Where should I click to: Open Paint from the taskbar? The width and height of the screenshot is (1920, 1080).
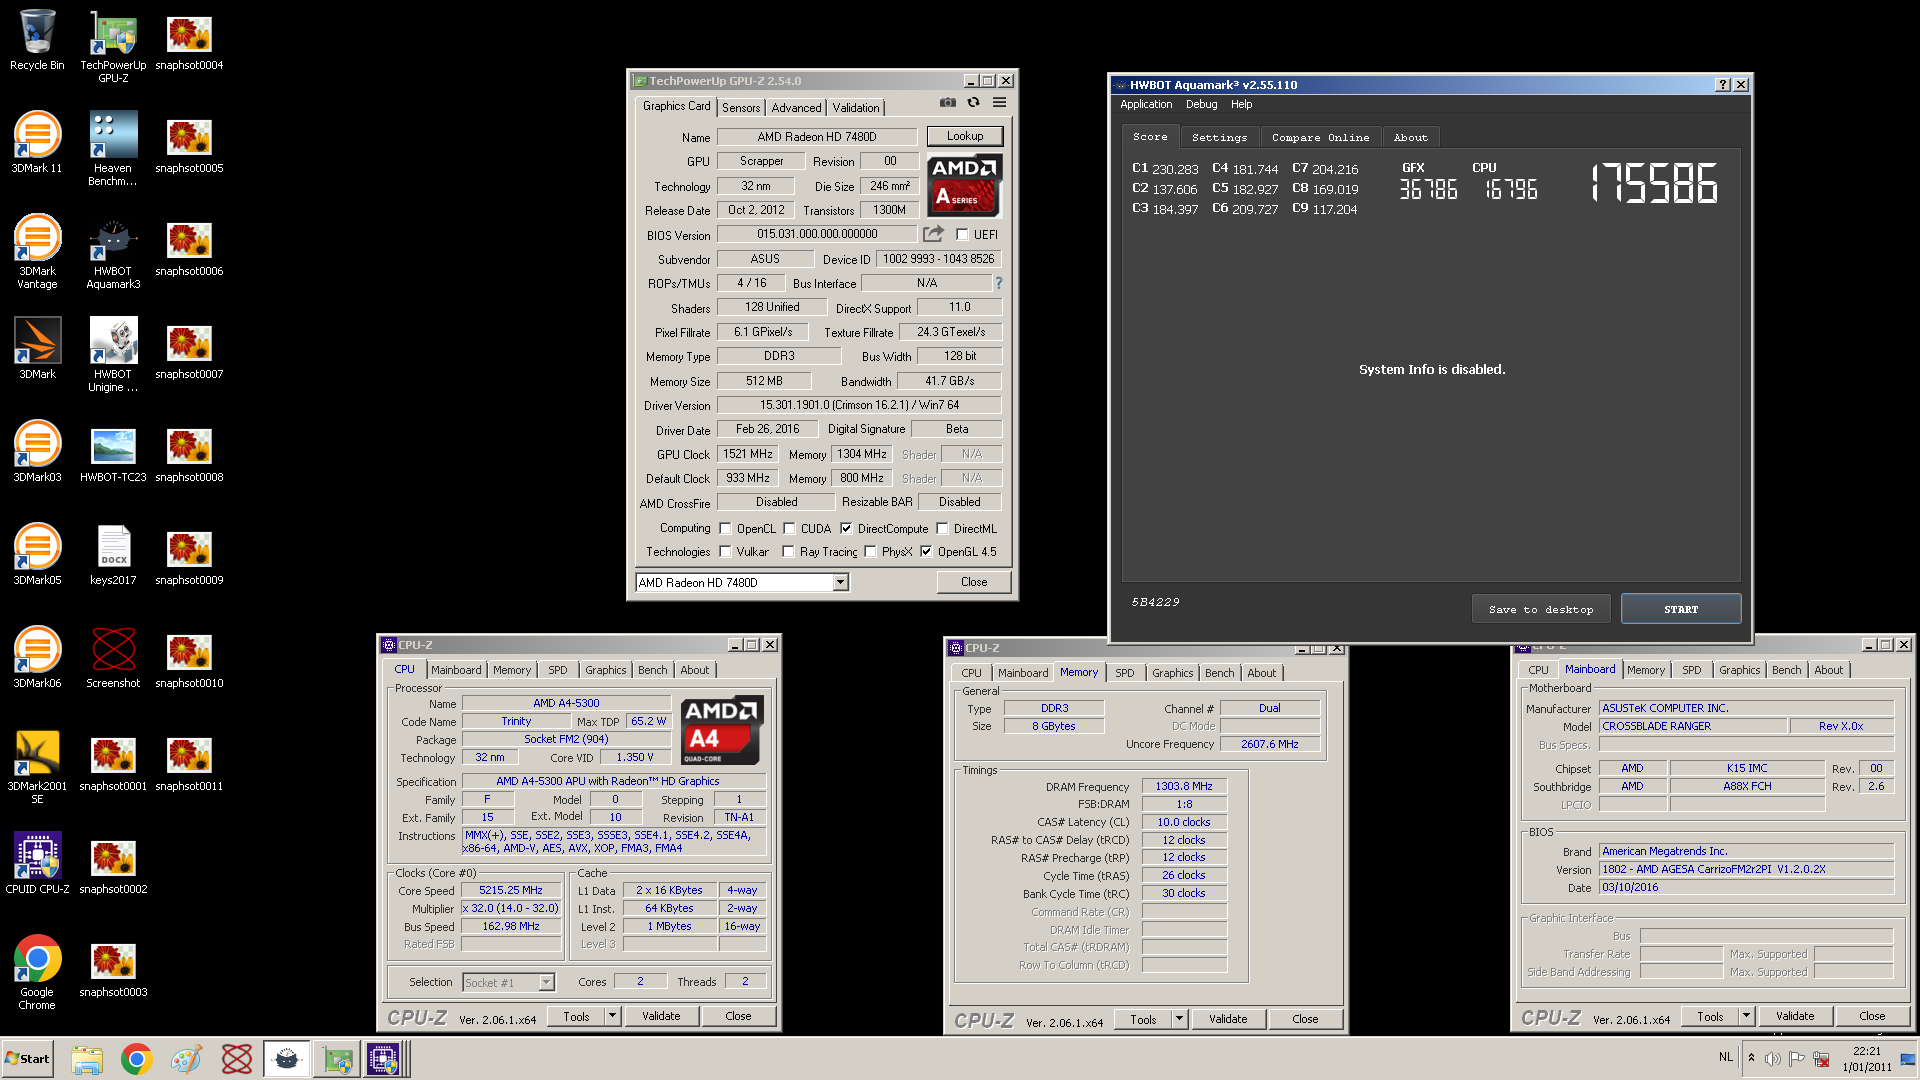pos(186,1059)
